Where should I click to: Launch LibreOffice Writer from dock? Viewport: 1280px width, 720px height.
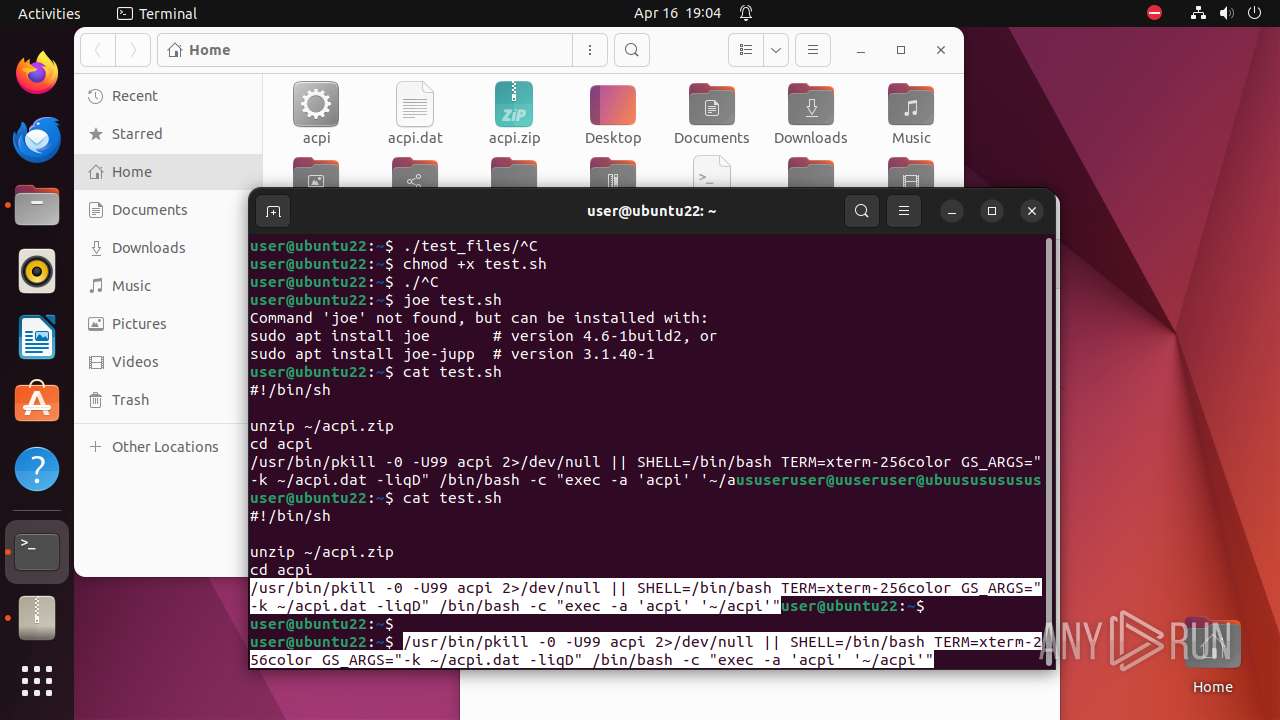[x=37, y=337]
